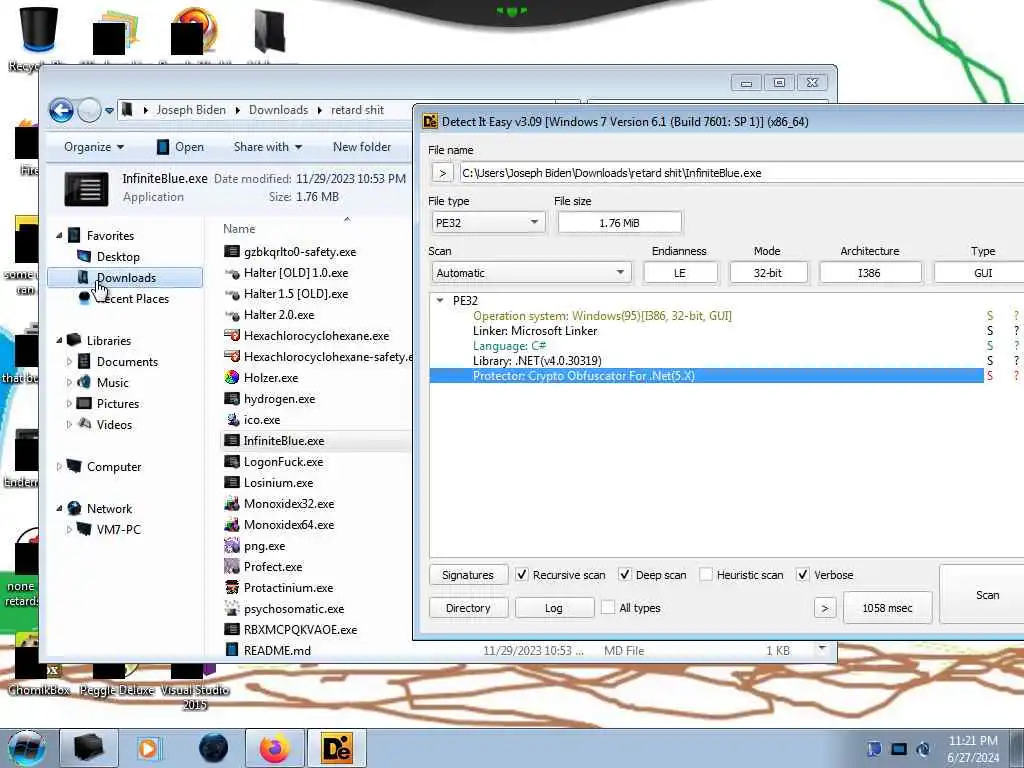Enable the All types checkbox
Image resolution: width=1024 pixels, height=768 pixels.
[x=607, y=608]
